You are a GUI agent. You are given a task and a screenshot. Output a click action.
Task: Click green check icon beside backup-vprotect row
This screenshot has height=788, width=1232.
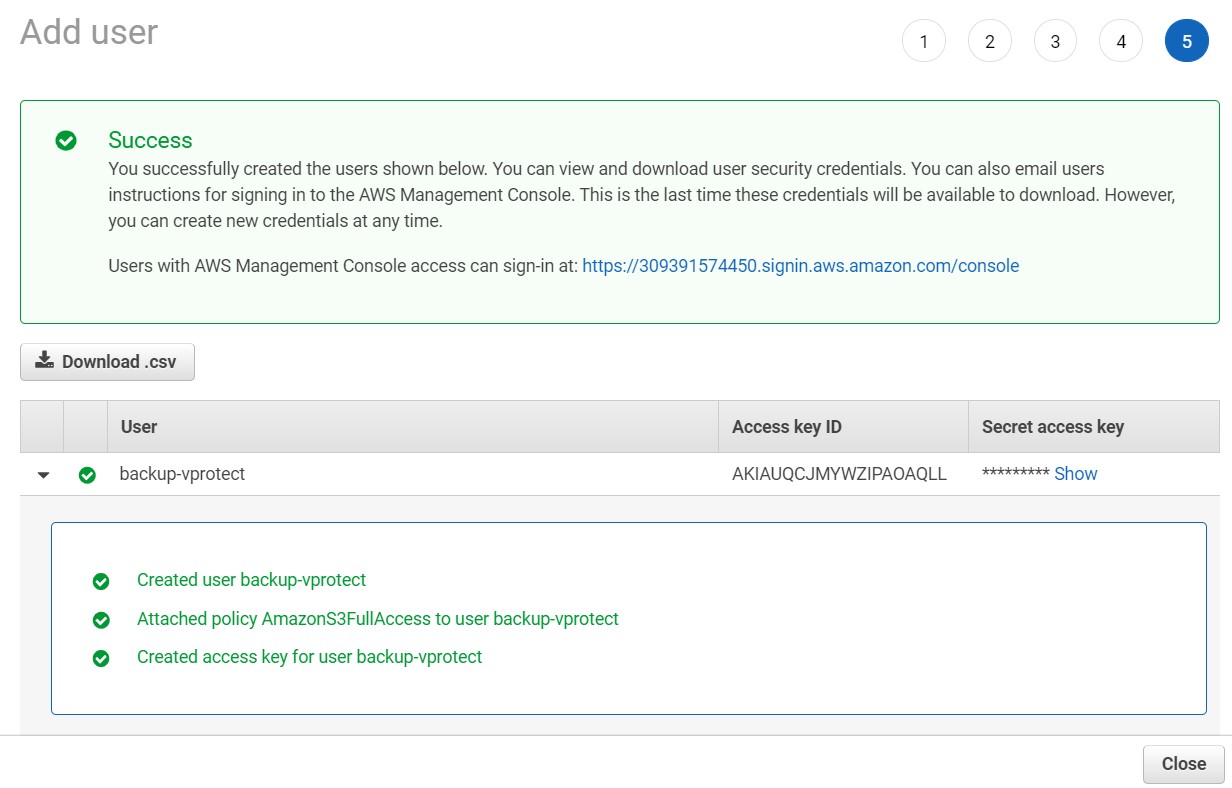(87, 475)
